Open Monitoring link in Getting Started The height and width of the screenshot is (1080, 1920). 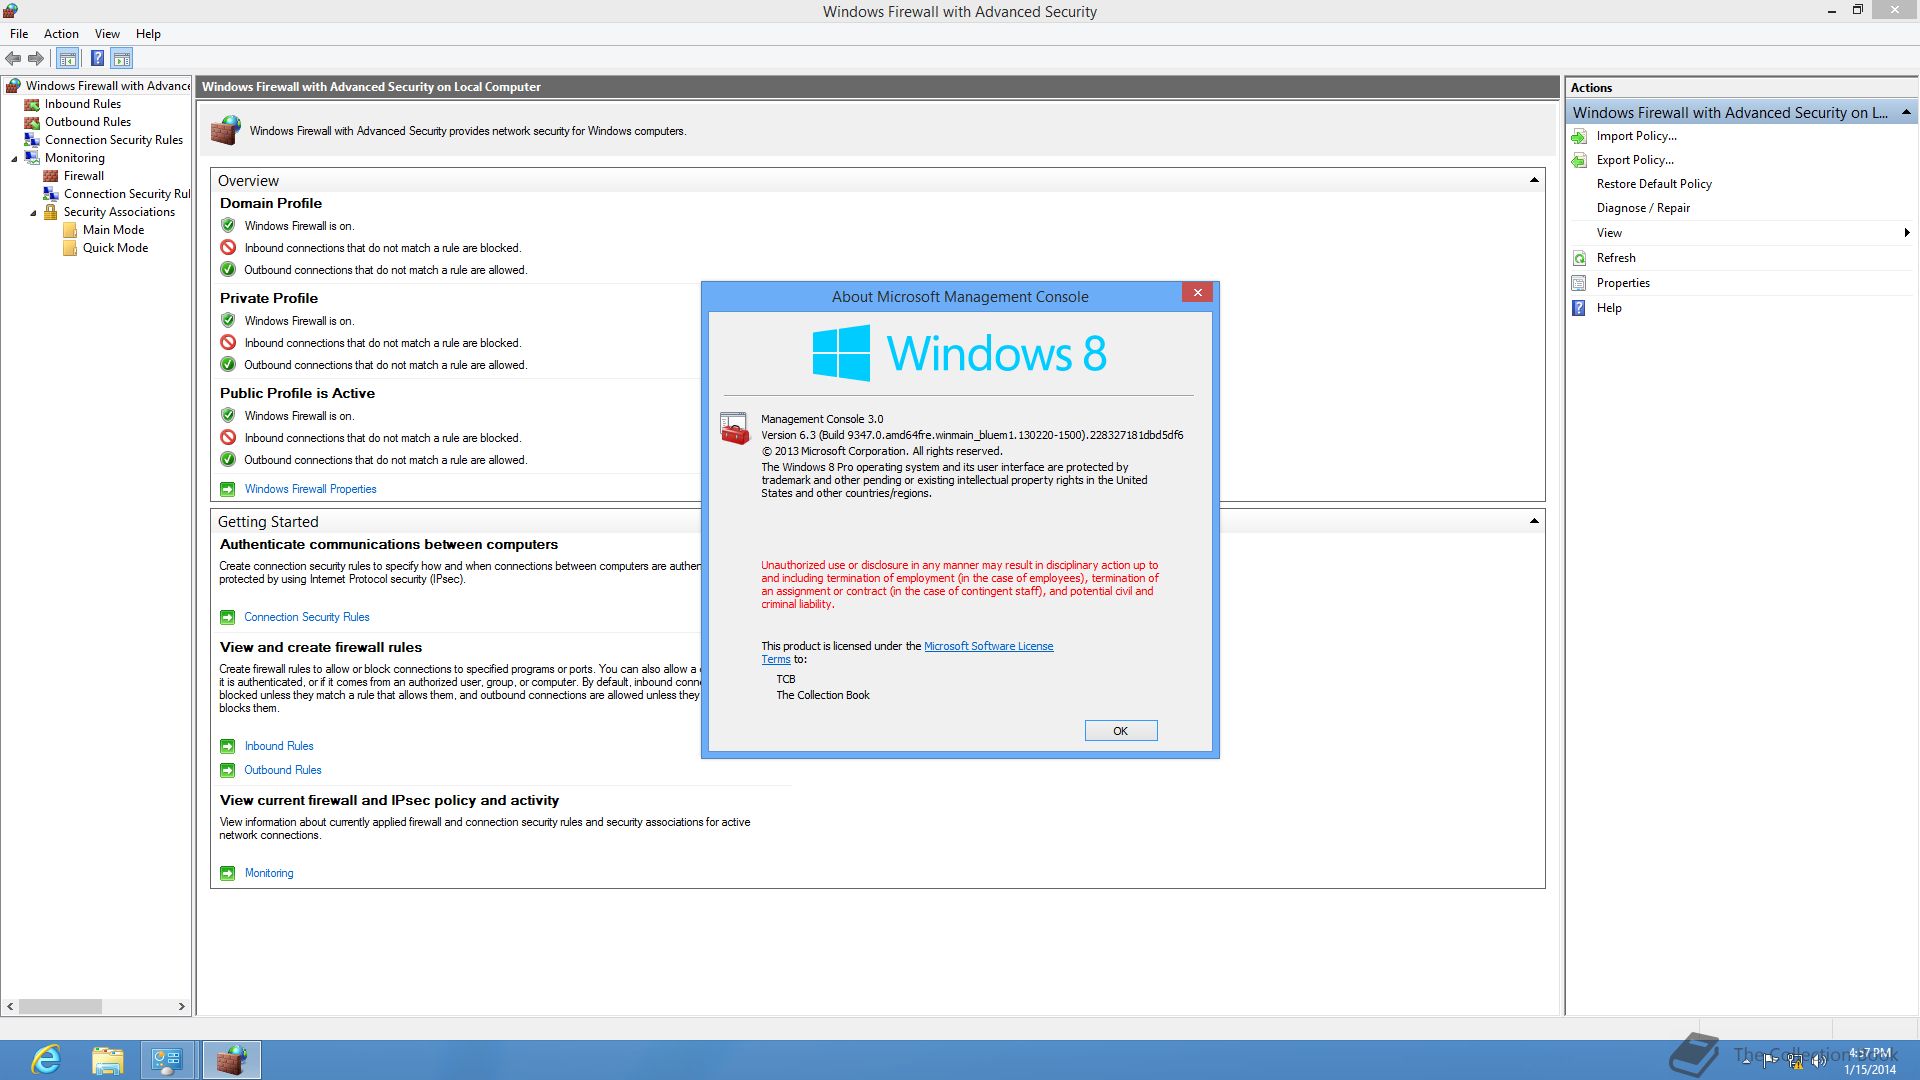point(269,873)
